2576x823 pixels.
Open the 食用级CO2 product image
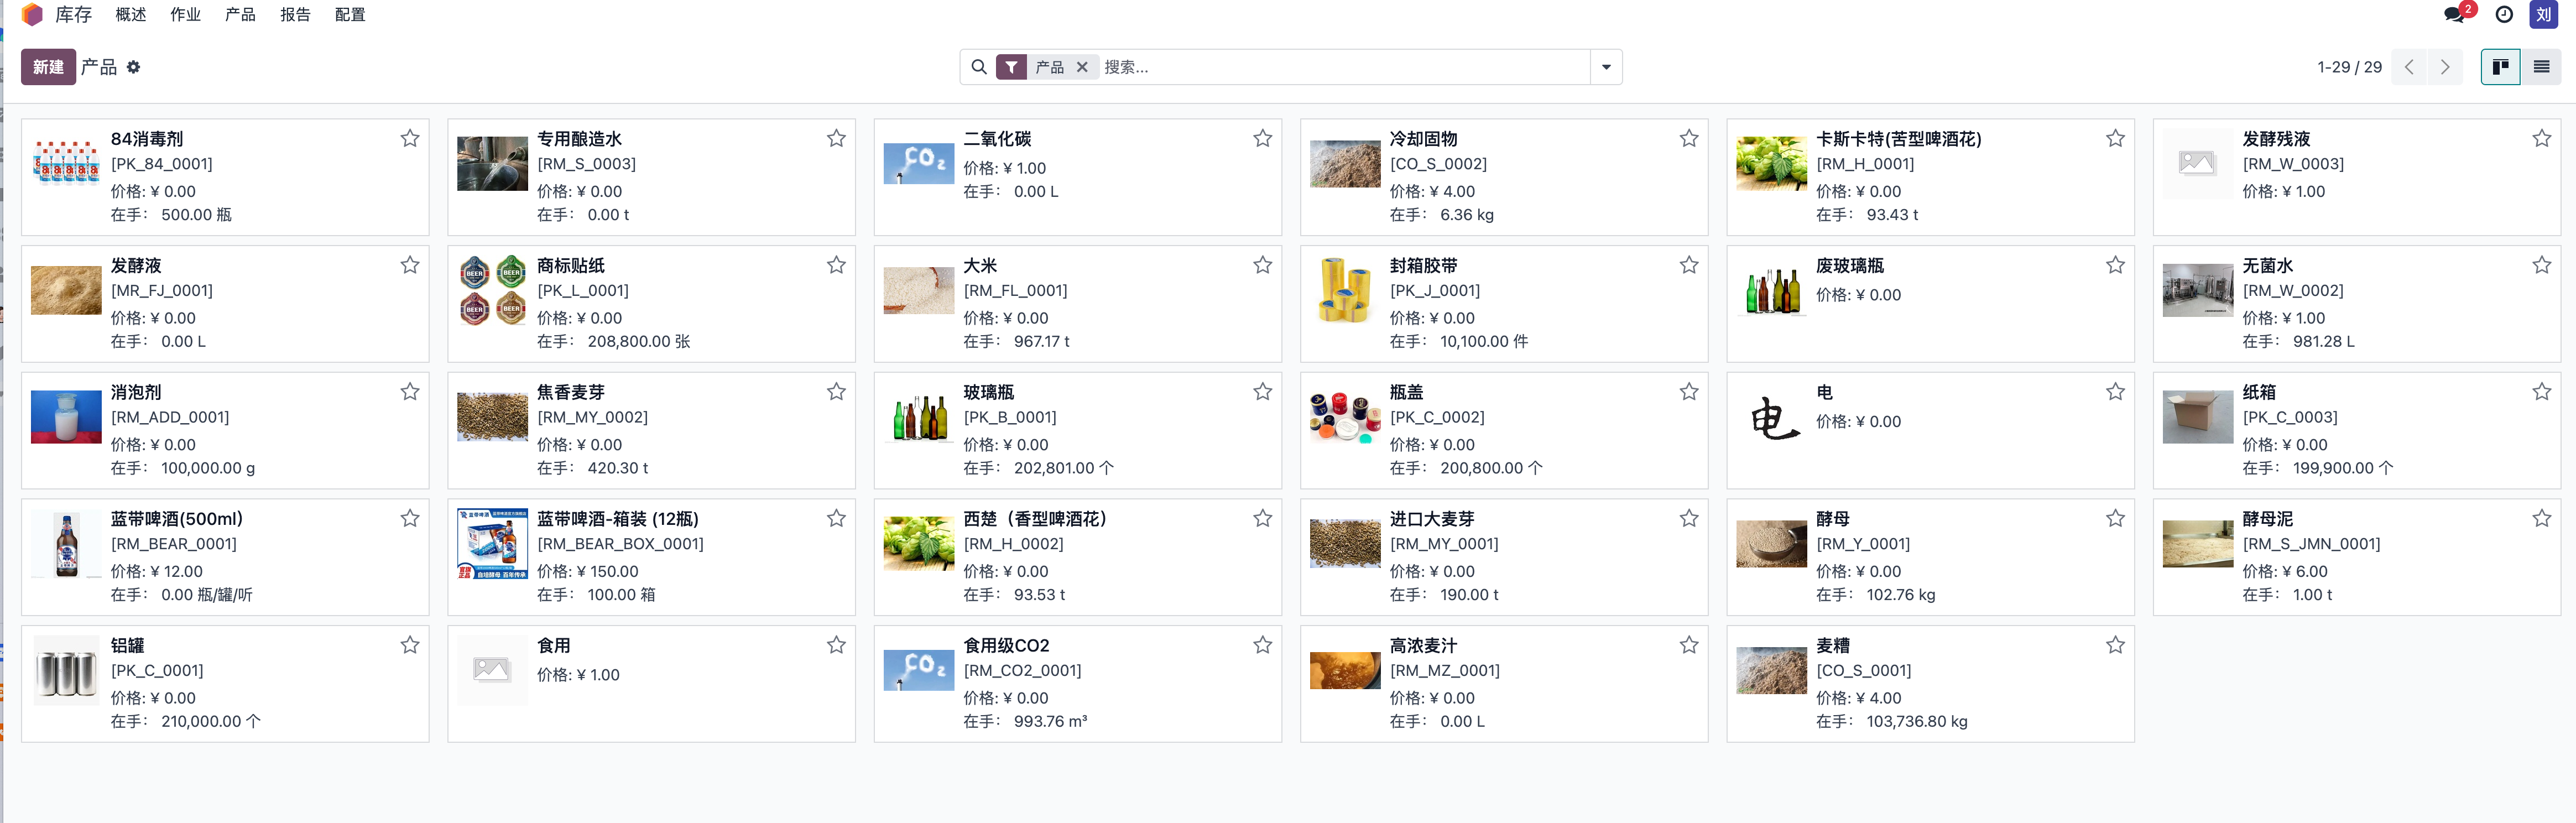point(919,670)
